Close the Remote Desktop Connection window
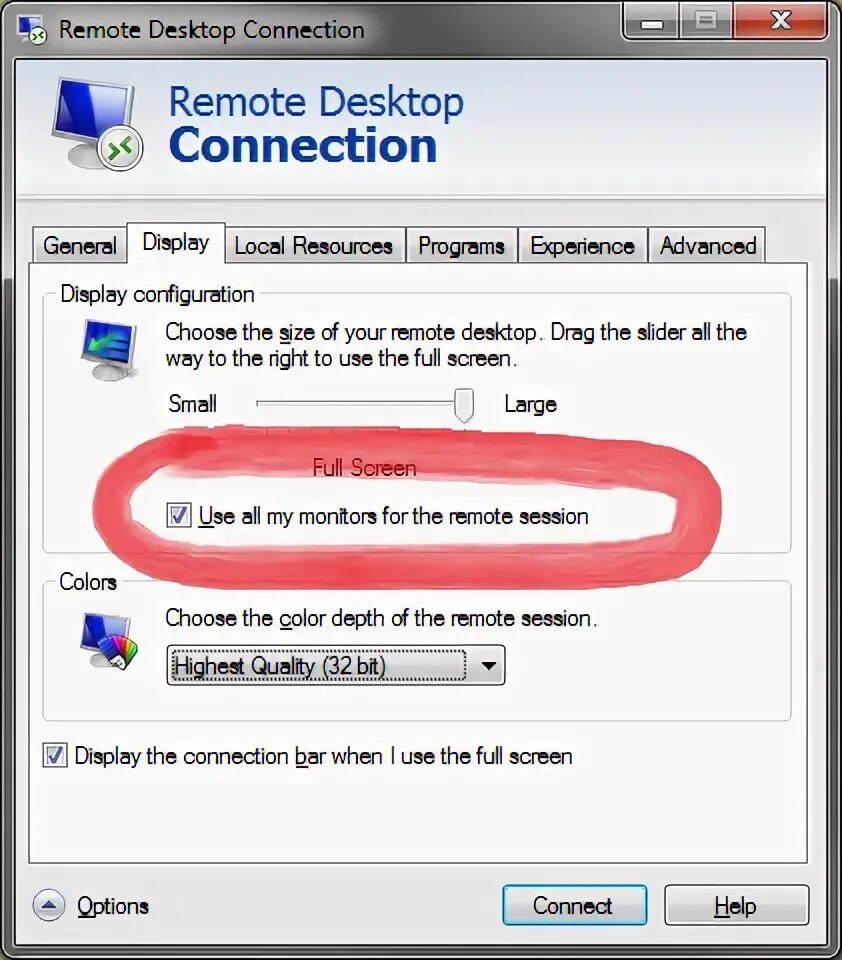 [781, 21]
